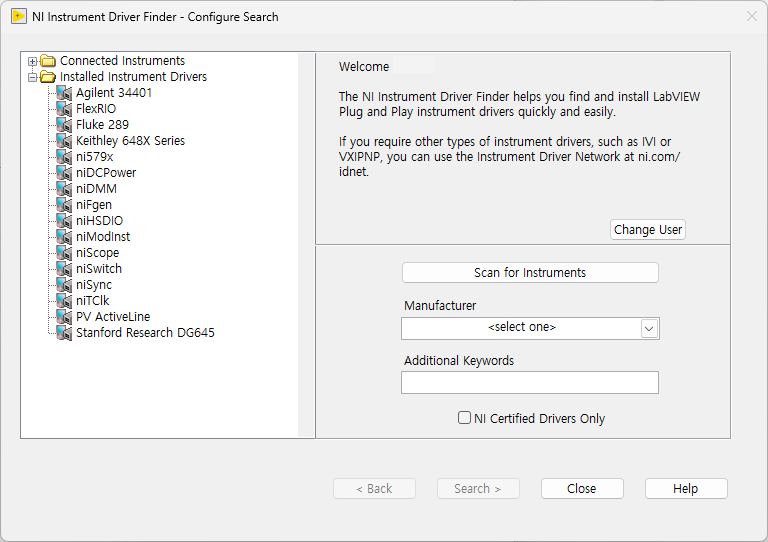This screenshot has width=768, height=542.
Task: Click the niTClk driver icon
Action: click(64, 301)
